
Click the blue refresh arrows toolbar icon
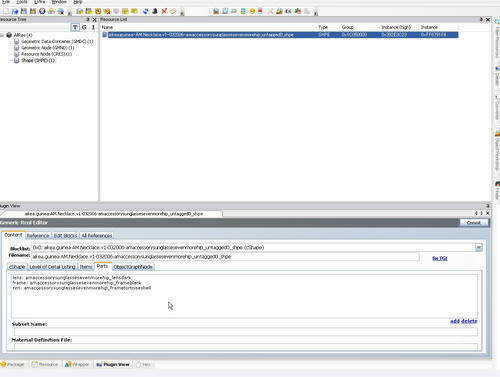point(146,11)
